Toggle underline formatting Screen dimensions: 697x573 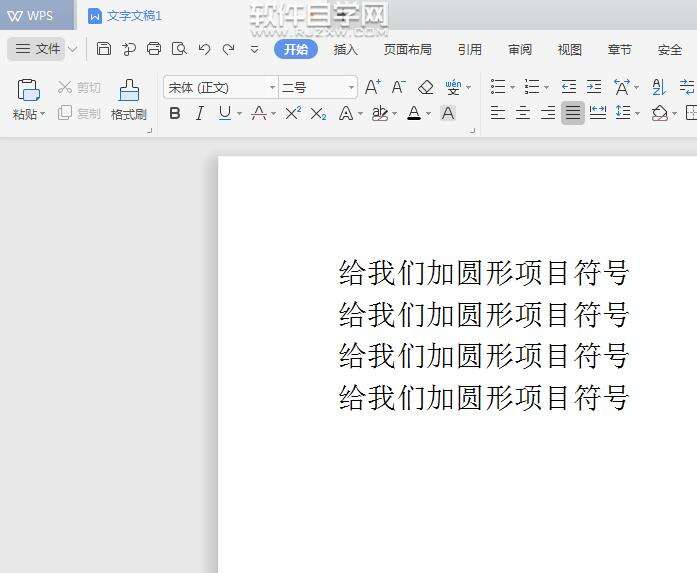coord(225,113)
